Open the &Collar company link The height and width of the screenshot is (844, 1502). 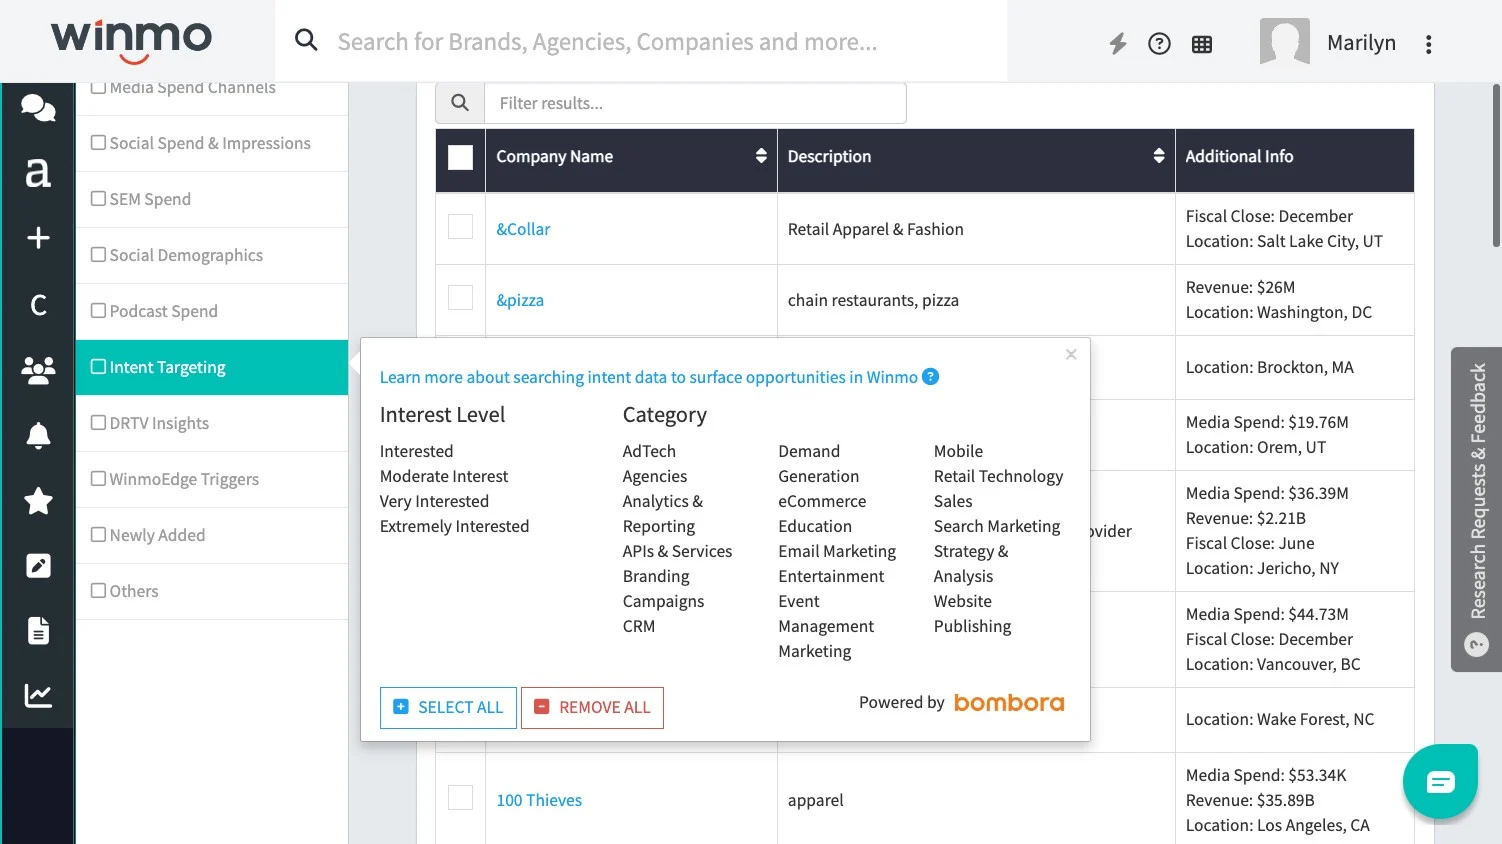(523, 229)
